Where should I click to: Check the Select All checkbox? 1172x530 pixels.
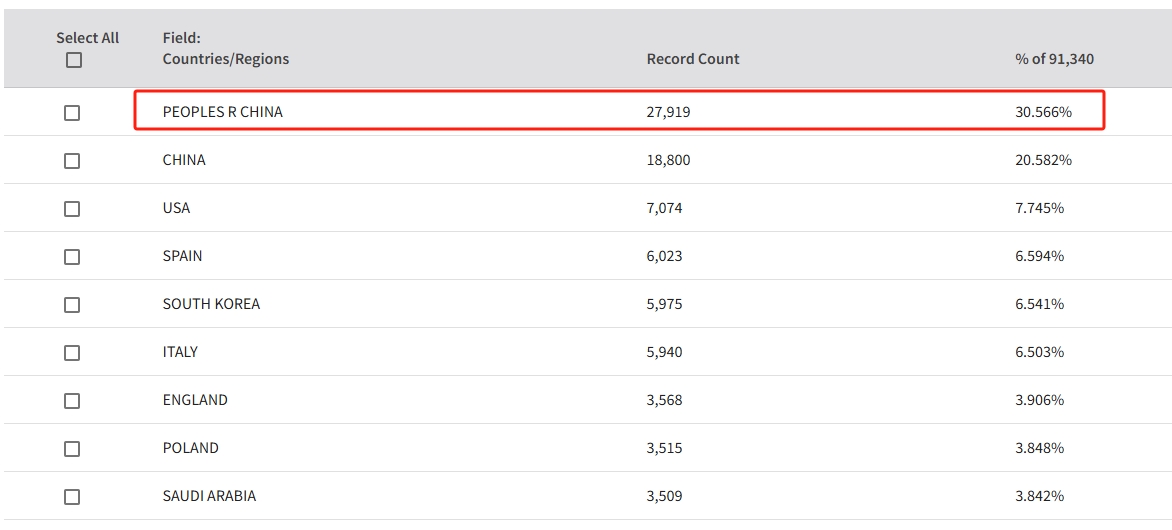pyautogui.click(x=73, y=61)
